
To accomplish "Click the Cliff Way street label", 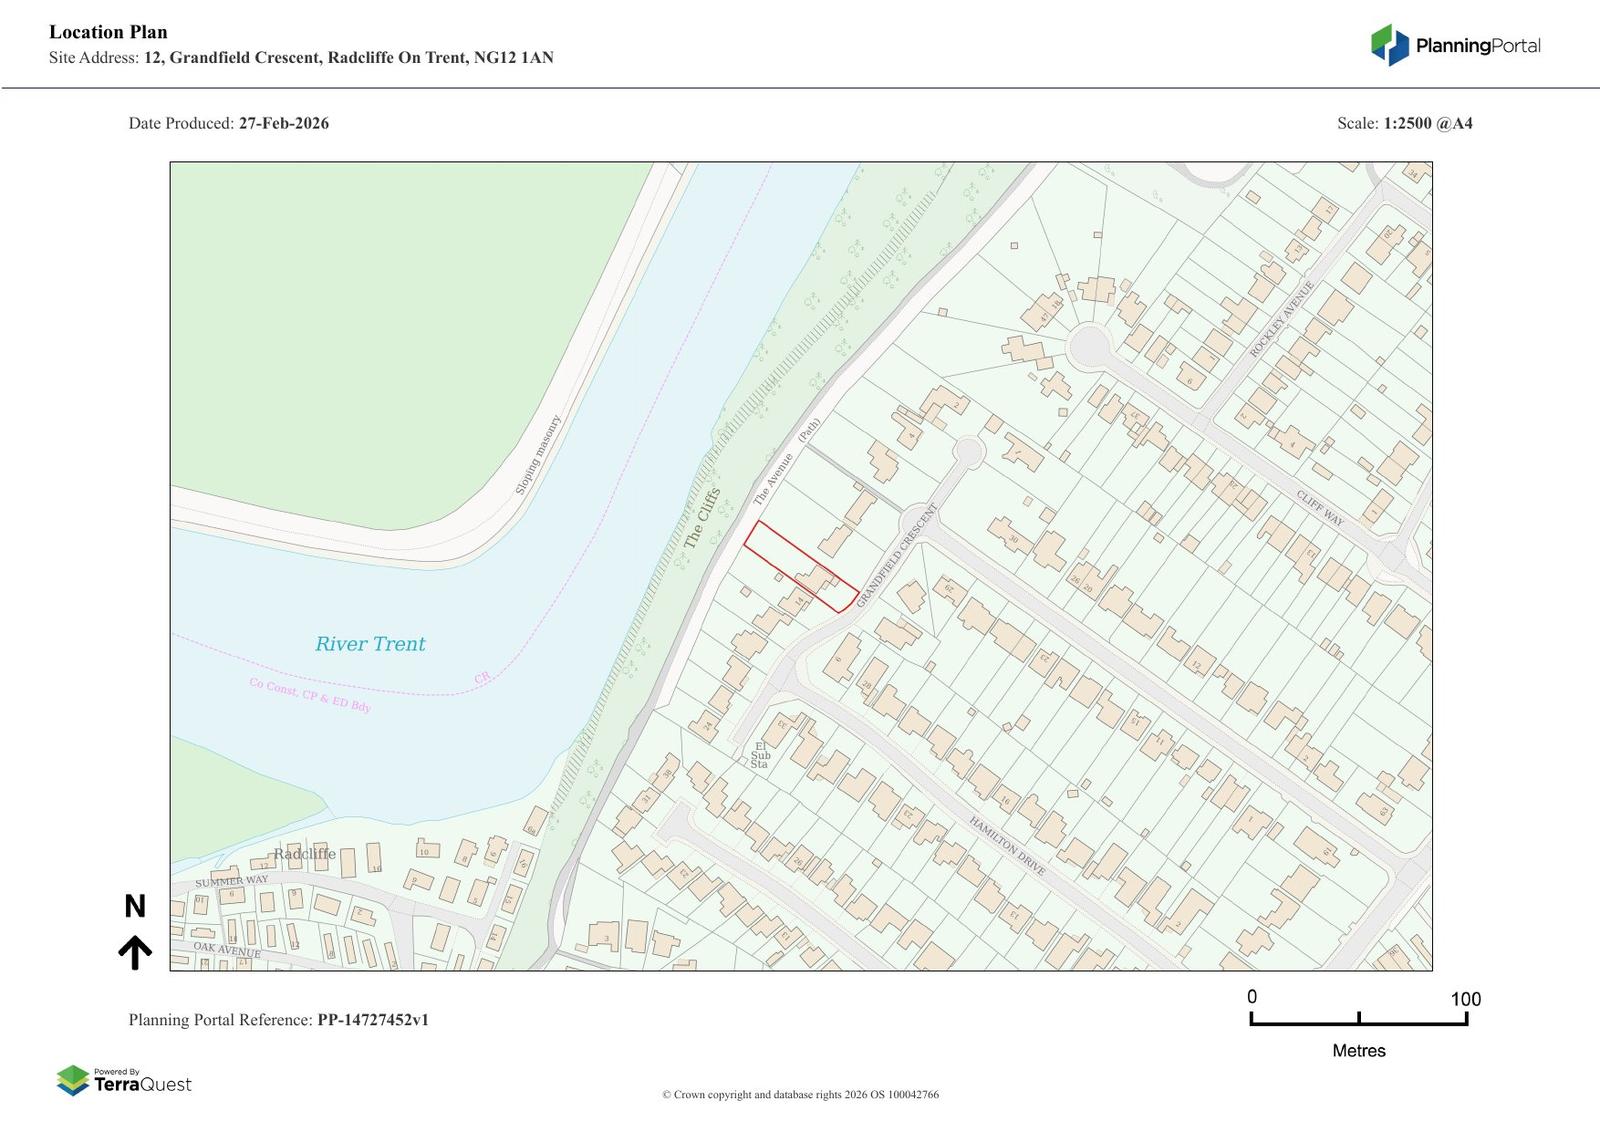I will click(x=1320, y=508).
